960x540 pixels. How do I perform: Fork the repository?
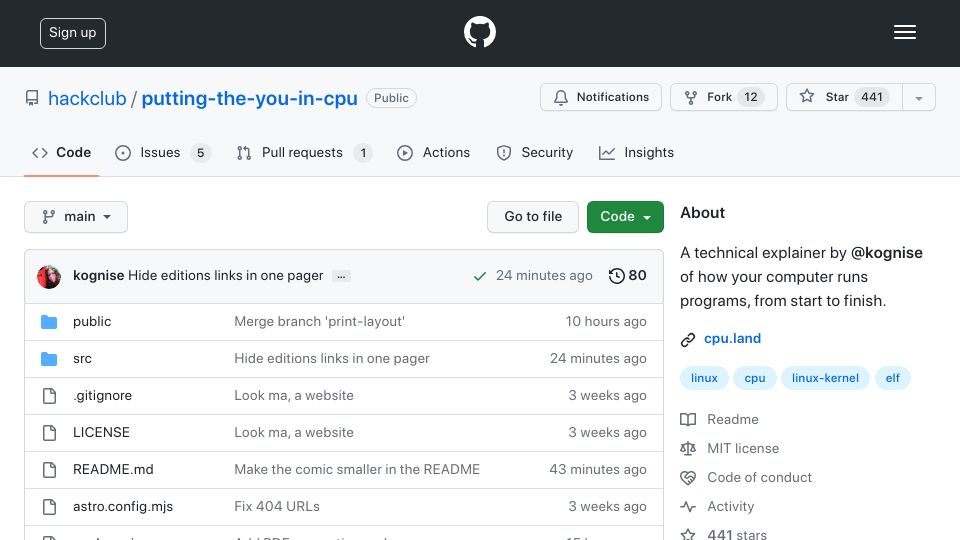click(724, 97)
